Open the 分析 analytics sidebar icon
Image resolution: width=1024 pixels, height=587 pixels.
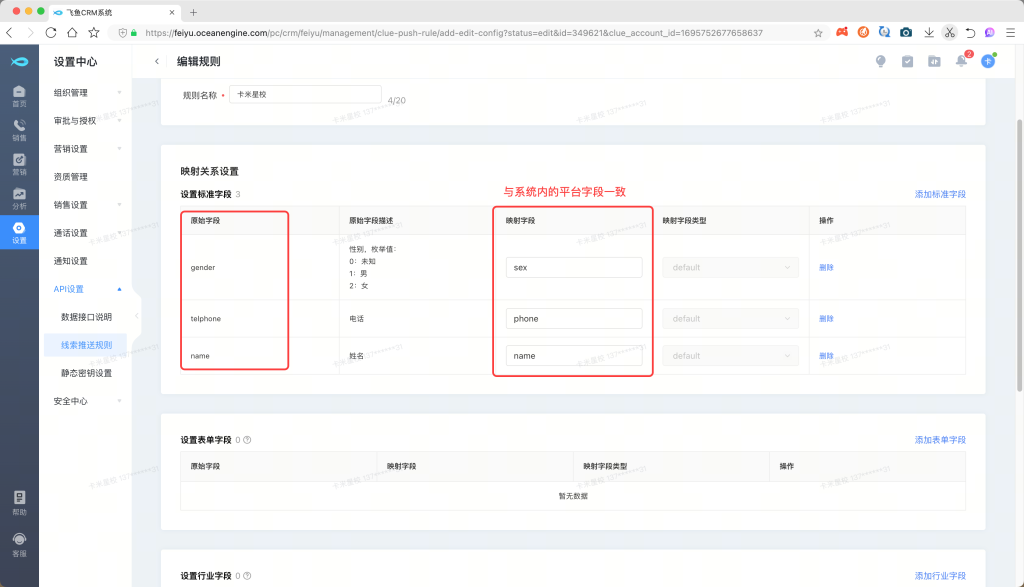click(19, 198)
